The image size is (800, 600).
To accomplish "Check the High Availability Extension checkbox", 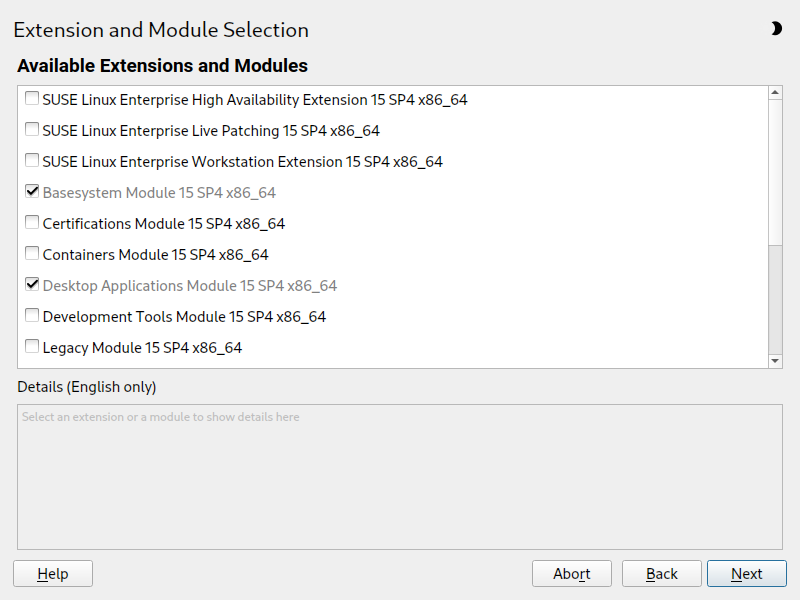I will 32,99.
